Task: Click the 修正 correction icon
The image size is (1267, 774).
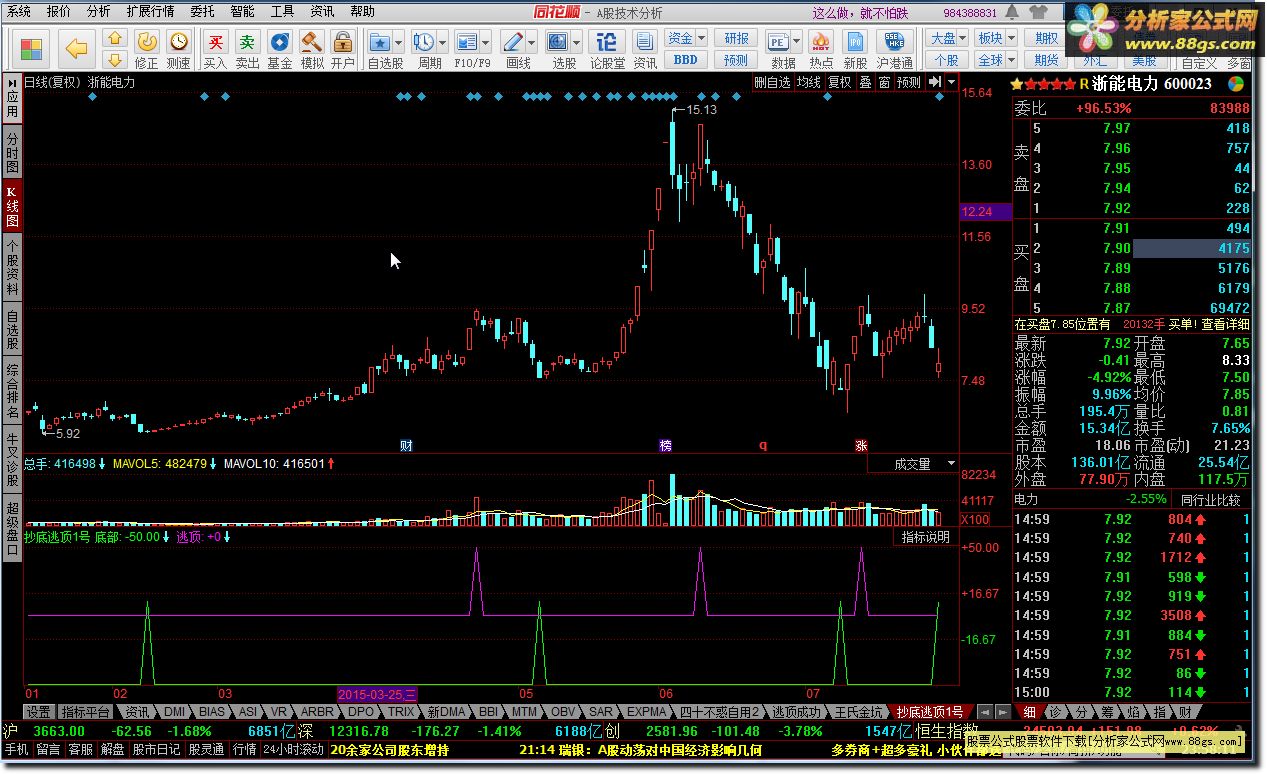Action: click(x=147, y=48)
